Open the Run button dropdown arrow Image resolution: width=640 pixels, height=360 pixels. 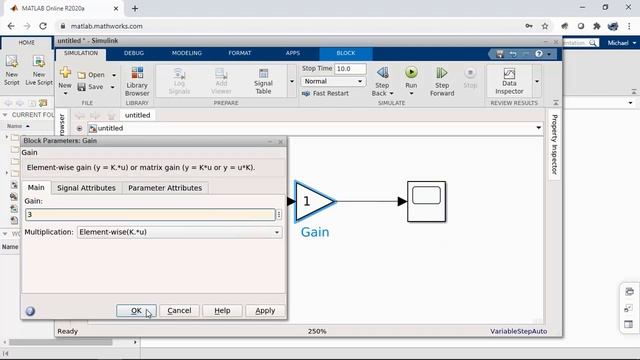411,94
